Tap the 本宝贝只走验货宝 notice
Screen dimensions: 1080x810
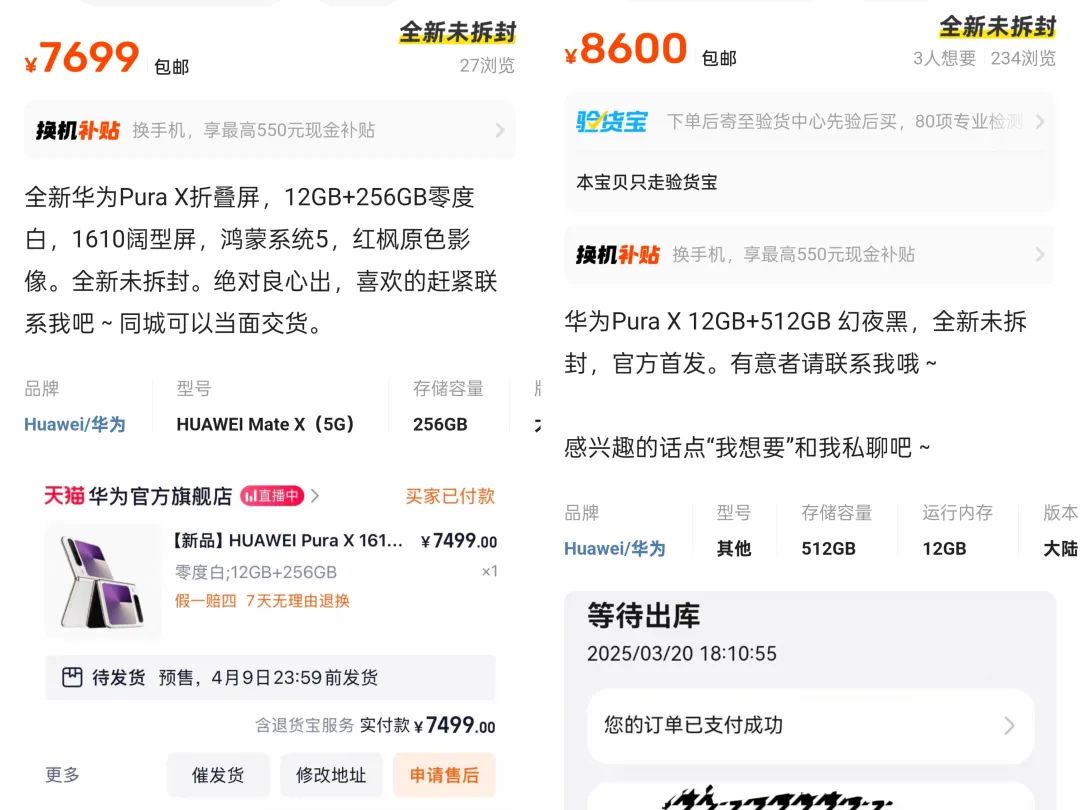click(x=647, y=182)
